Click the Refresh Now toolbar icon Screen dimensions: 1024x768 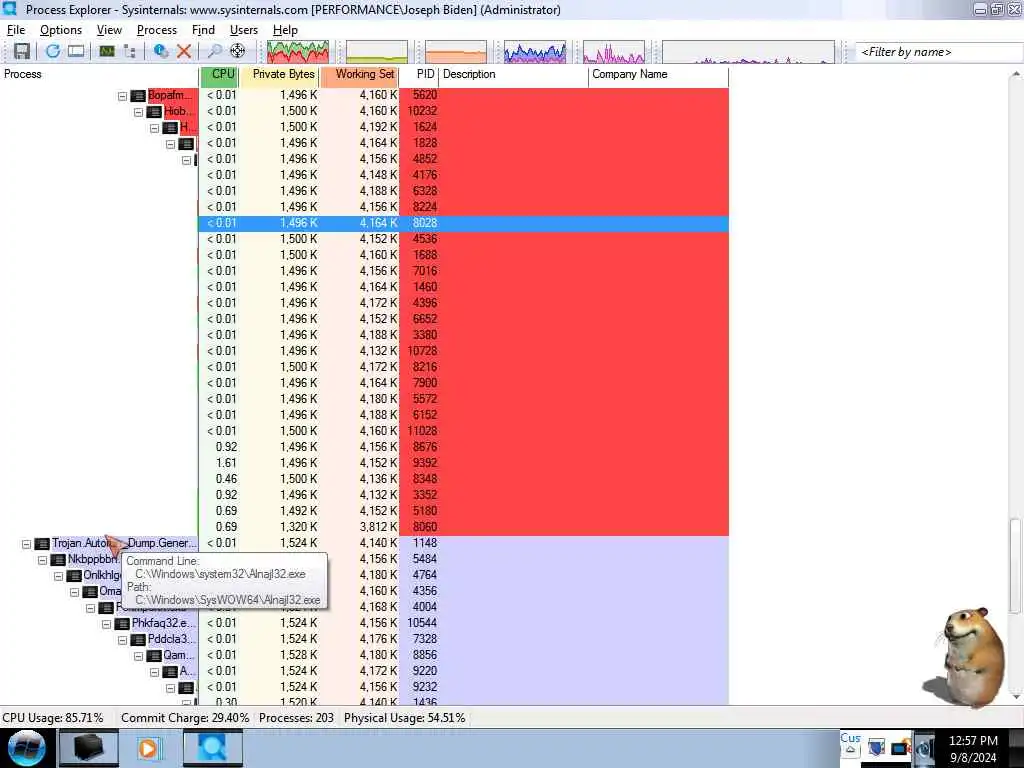coord(52,51)
